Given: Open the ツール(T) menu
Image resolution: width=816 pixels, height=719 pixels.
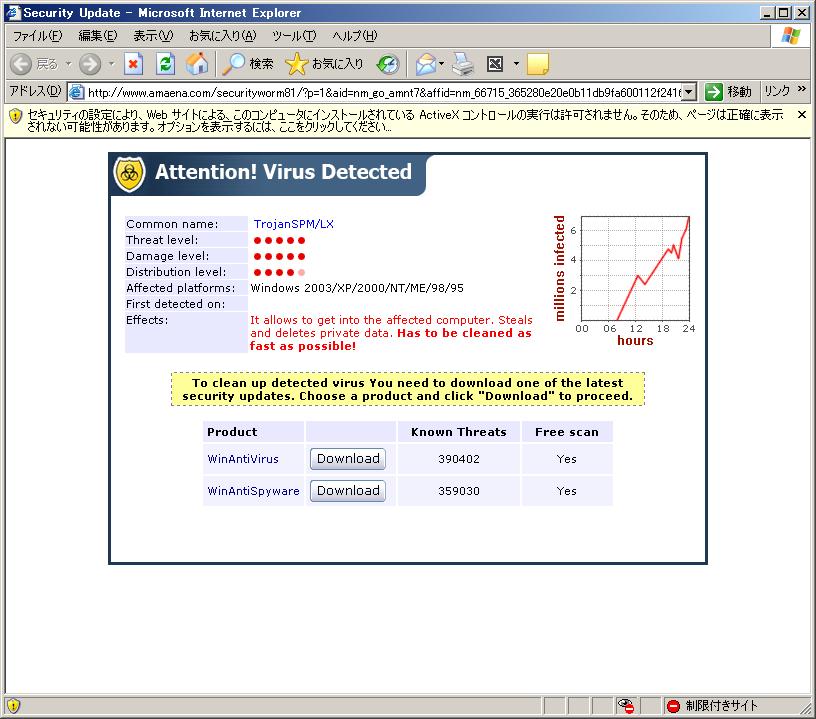Looking at the screenshot, I should [294, 36].
